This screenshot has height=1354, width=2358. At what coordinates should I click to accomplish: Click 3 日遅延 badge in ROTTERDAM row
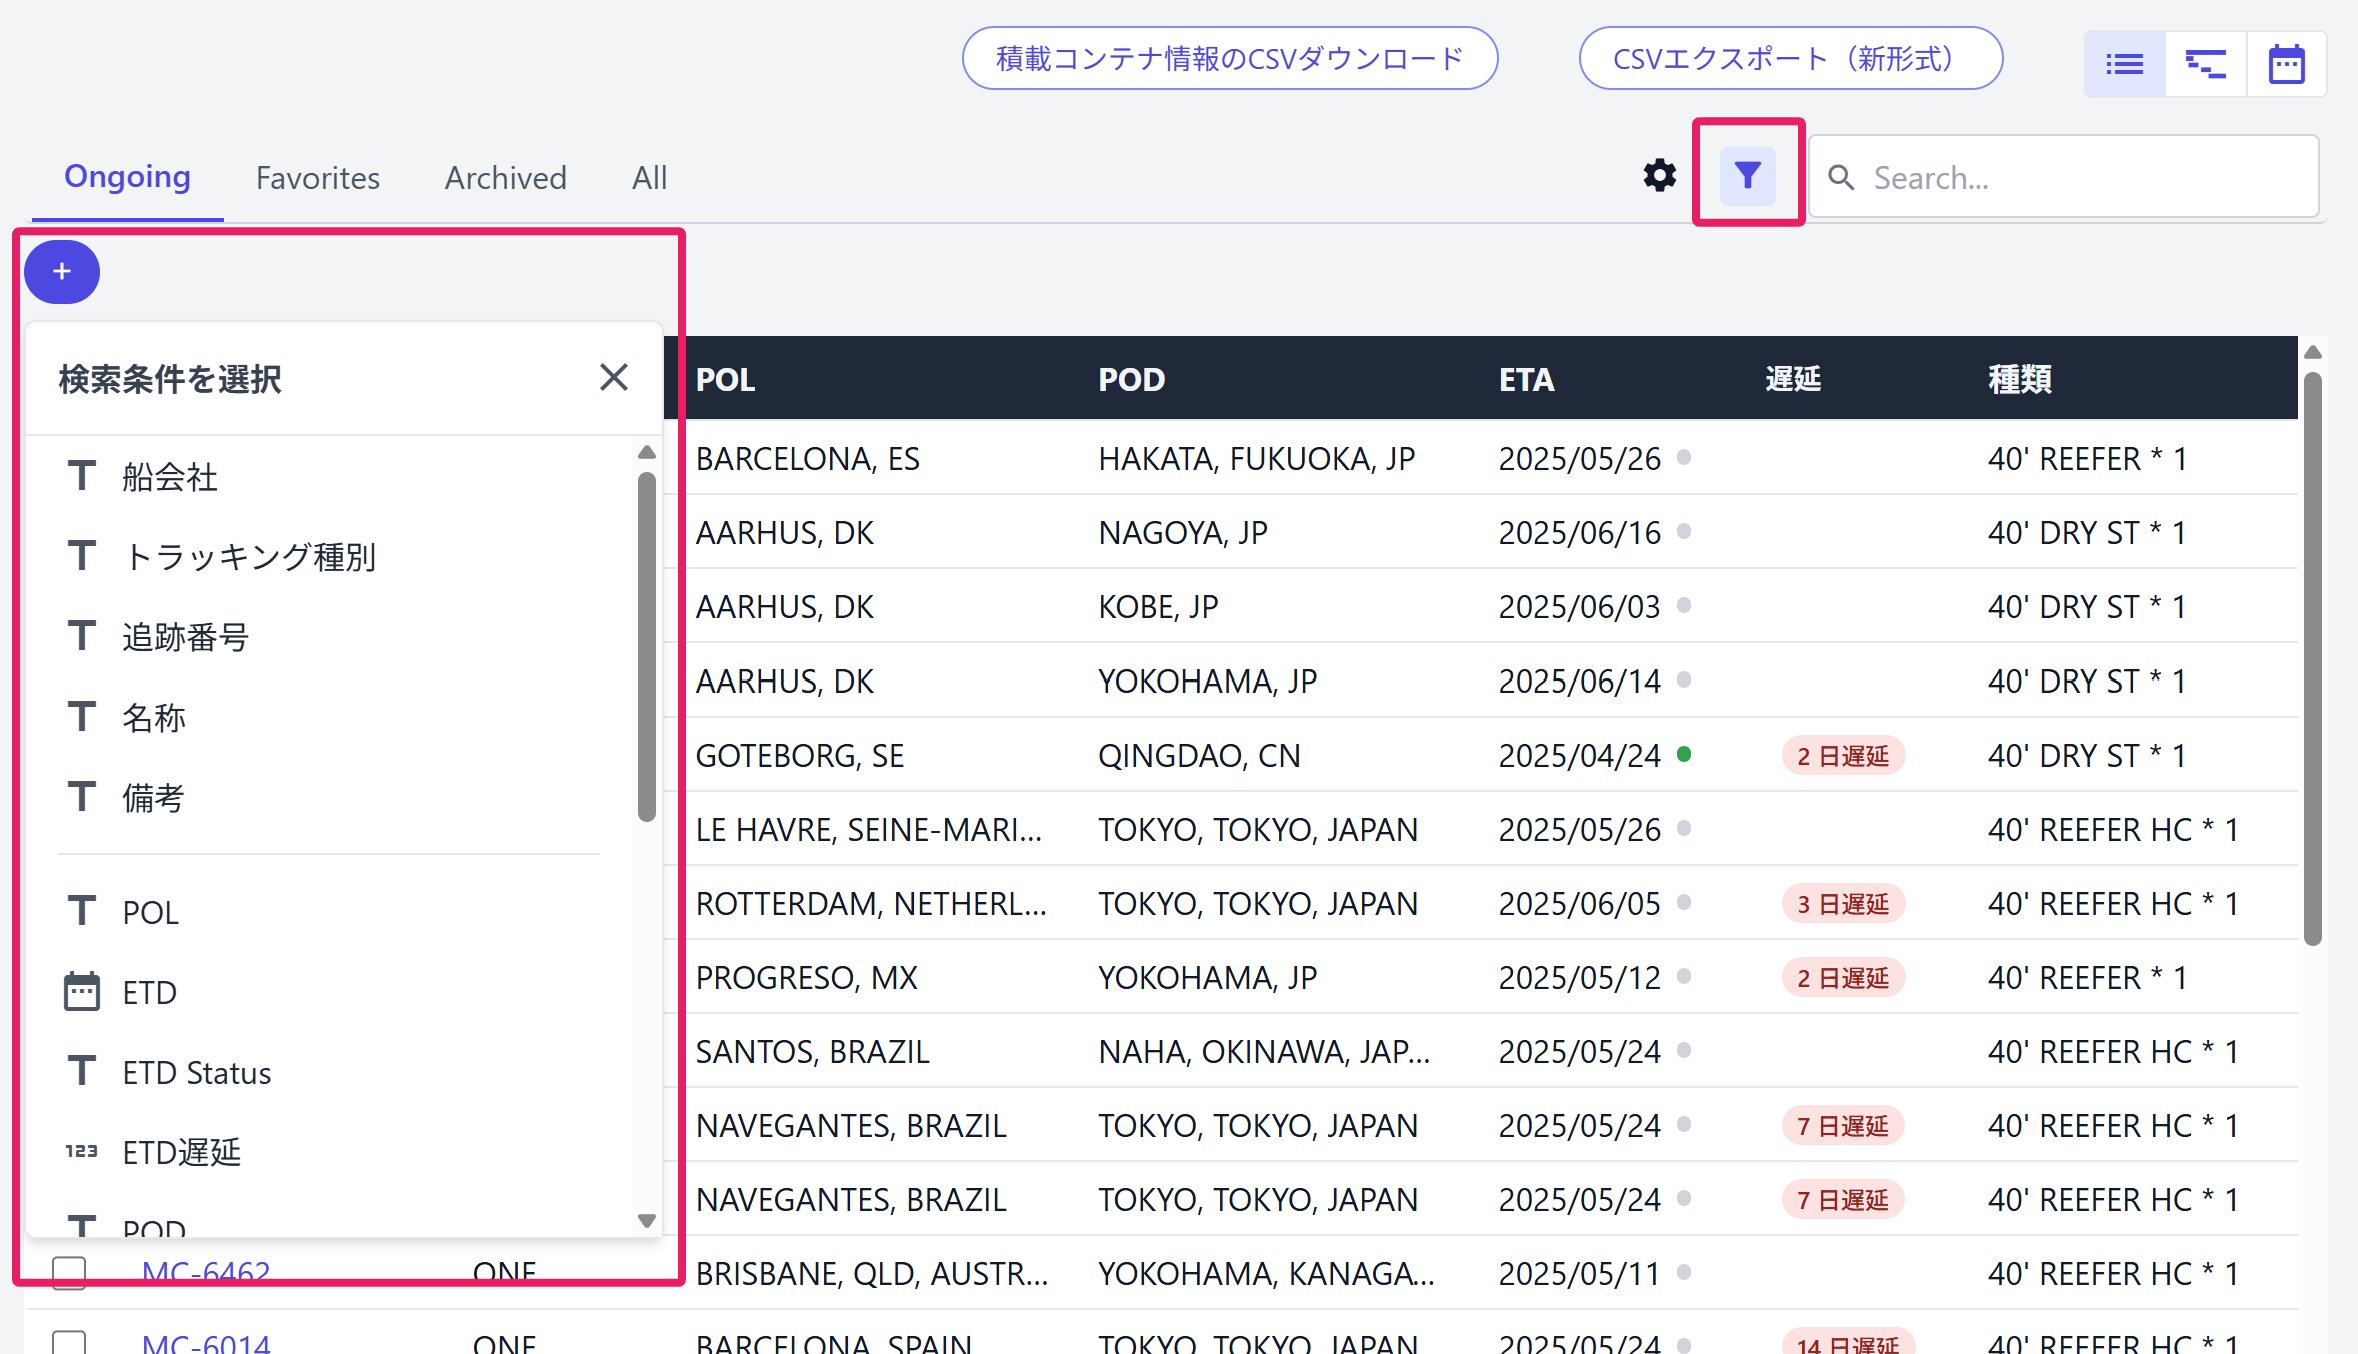(x=1842, y=903)
